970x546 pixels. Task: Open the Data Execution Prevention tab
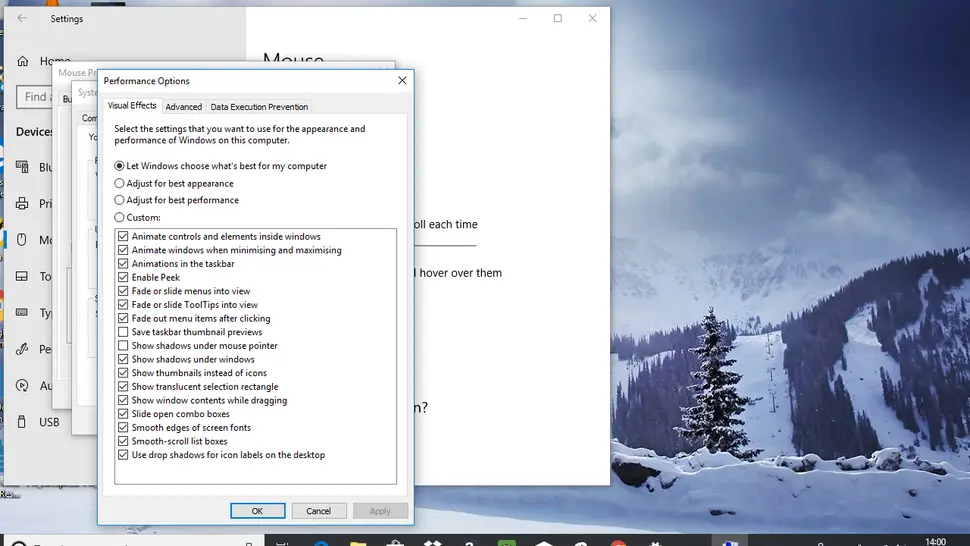259,107
